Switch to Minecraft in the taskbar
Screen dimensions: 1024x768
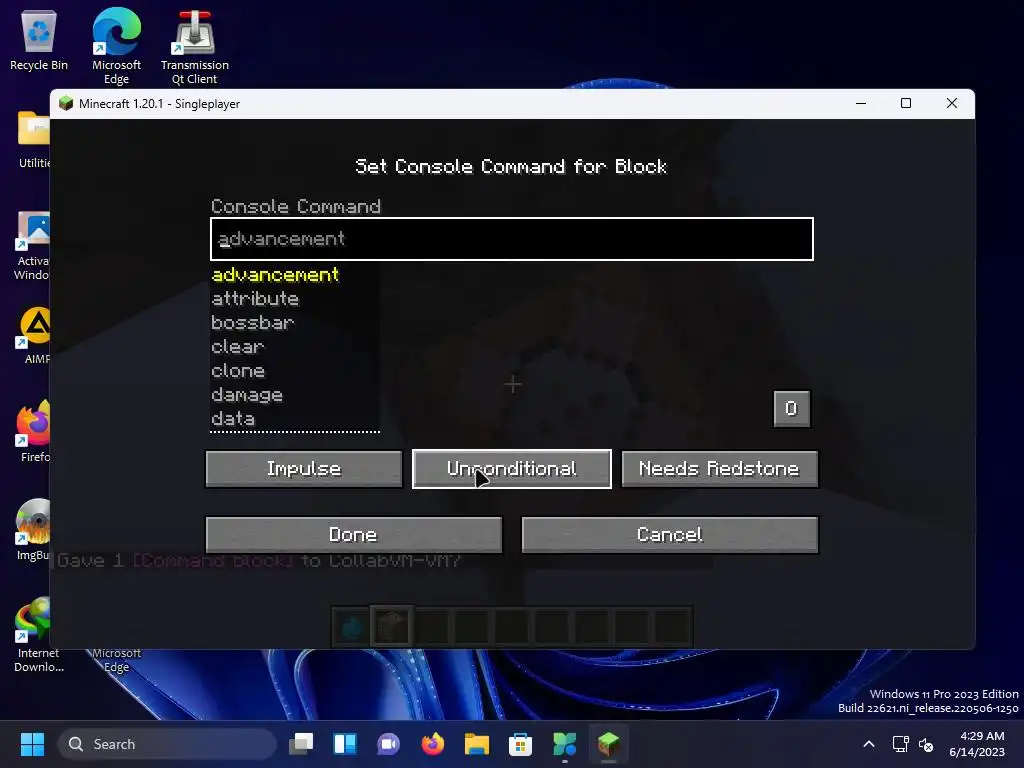tap(608, 744)
